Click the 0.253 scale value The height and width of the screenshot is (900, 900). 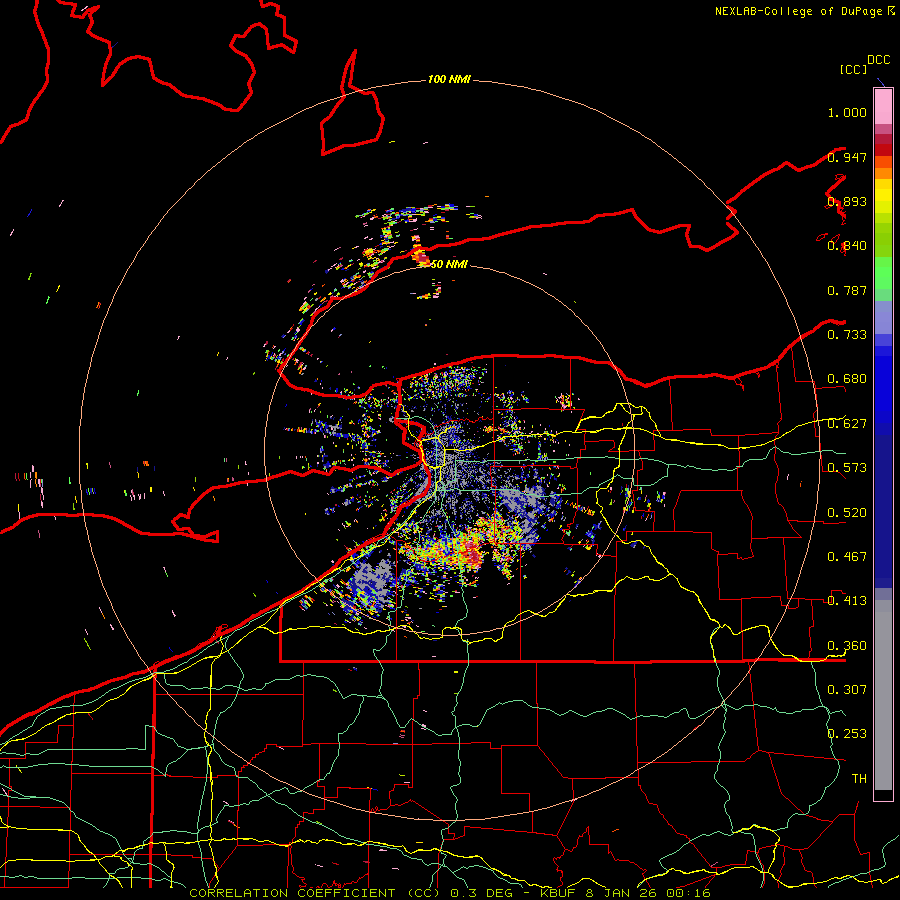click(847, 734)
